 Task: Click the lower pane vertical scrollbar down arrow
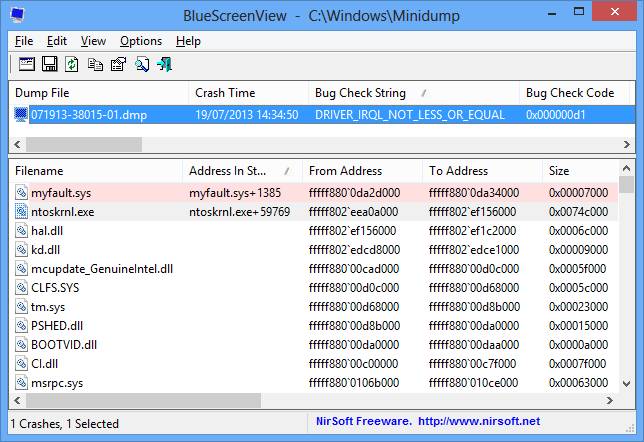pos(626,384)
